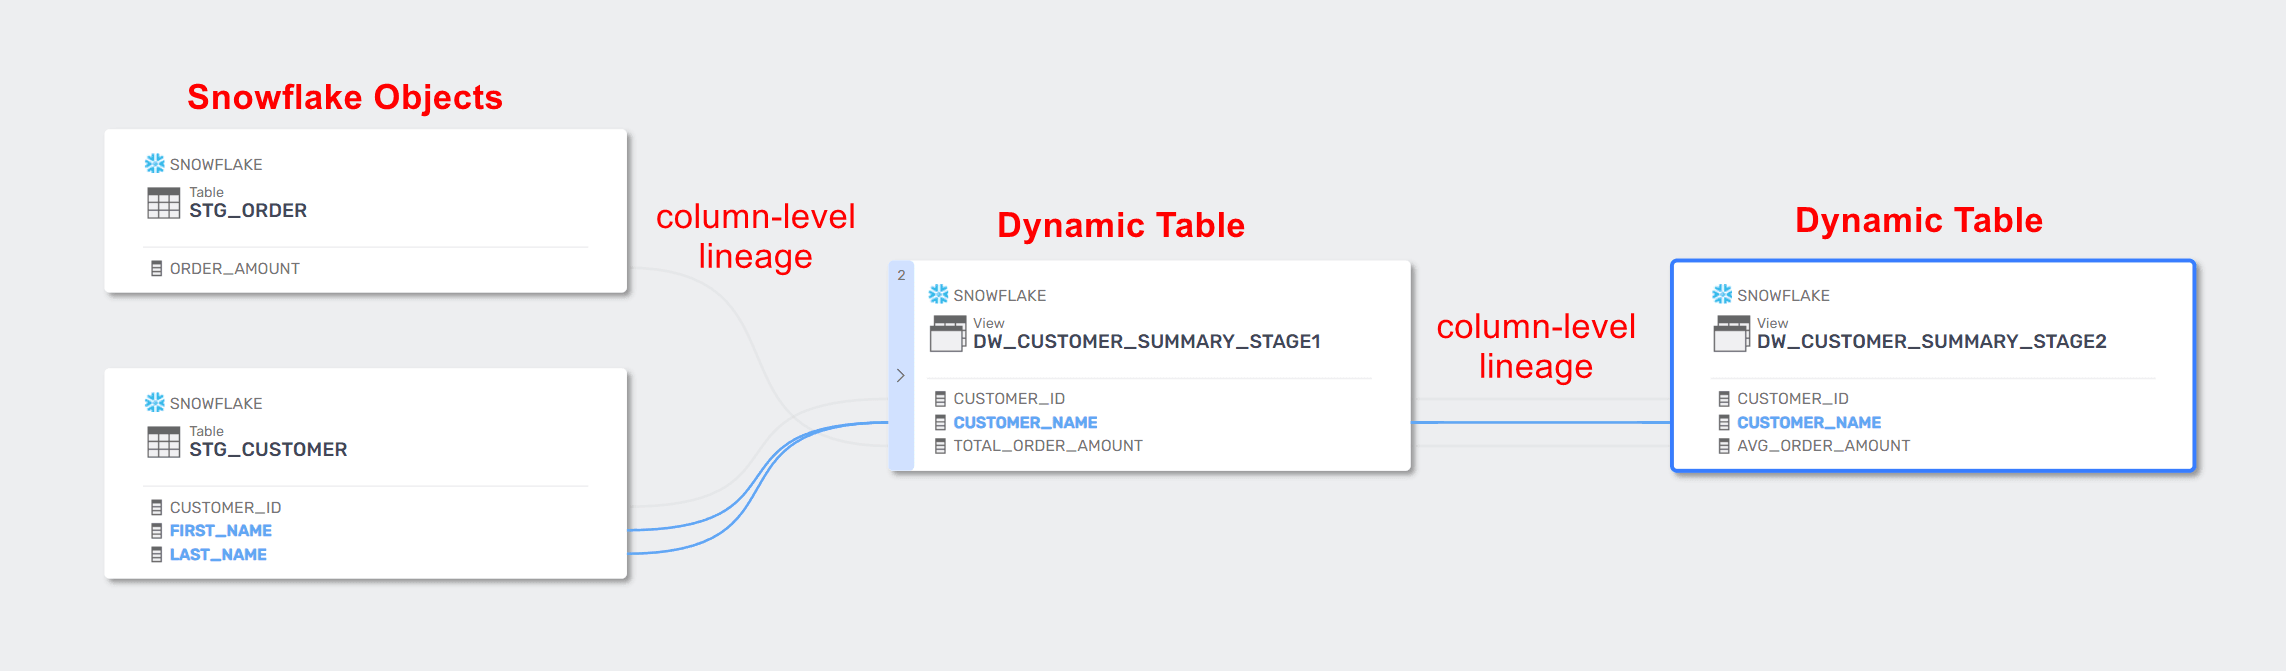Click the column icon next to AVG_ORDER_AMOUNT
The width and height of the screenshot is (2286, 671).
(x=1724, y=446)
